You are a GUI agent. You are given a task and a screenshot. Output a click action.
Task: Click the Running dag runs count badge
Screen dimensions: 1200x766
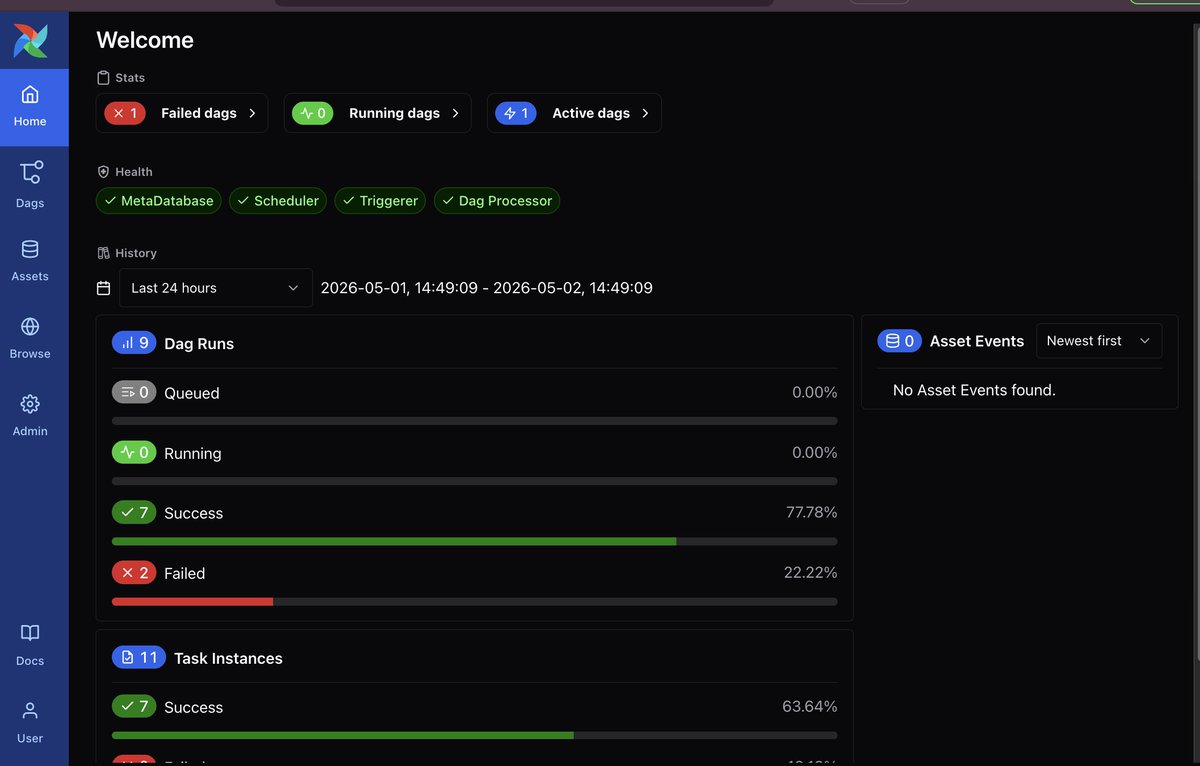tap(134, 453)
